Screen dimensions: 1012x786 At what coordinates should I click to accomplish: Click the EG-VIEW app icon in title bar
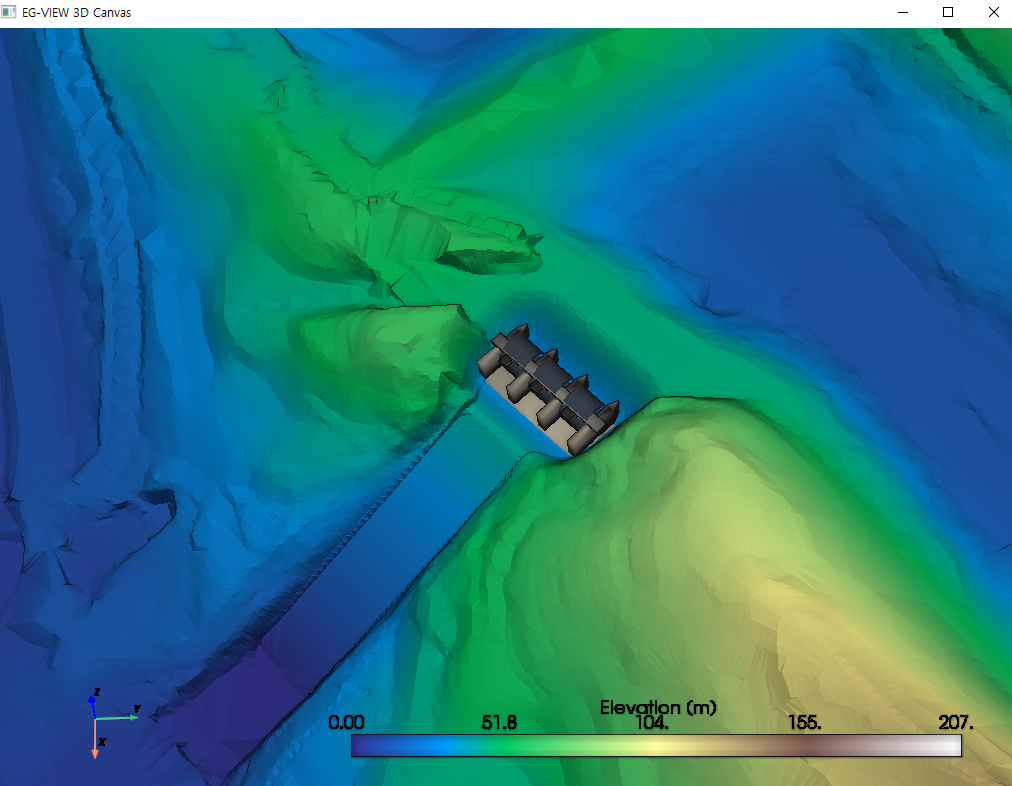point(8,12)
